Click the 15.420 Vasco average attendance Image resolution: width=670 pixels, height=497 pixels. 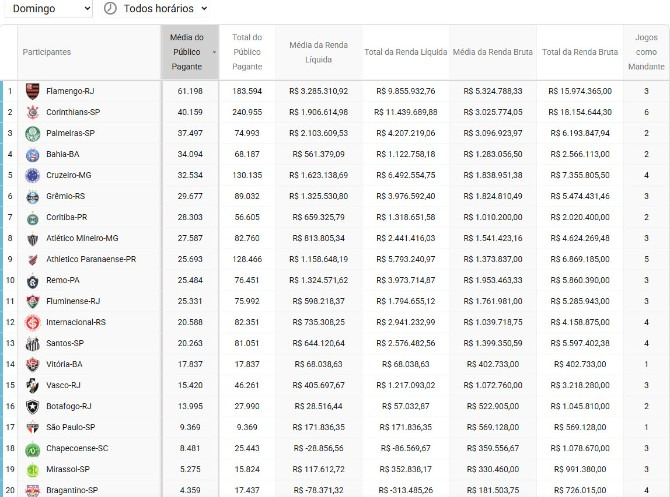pyautogui.click(x=190, y=385)
